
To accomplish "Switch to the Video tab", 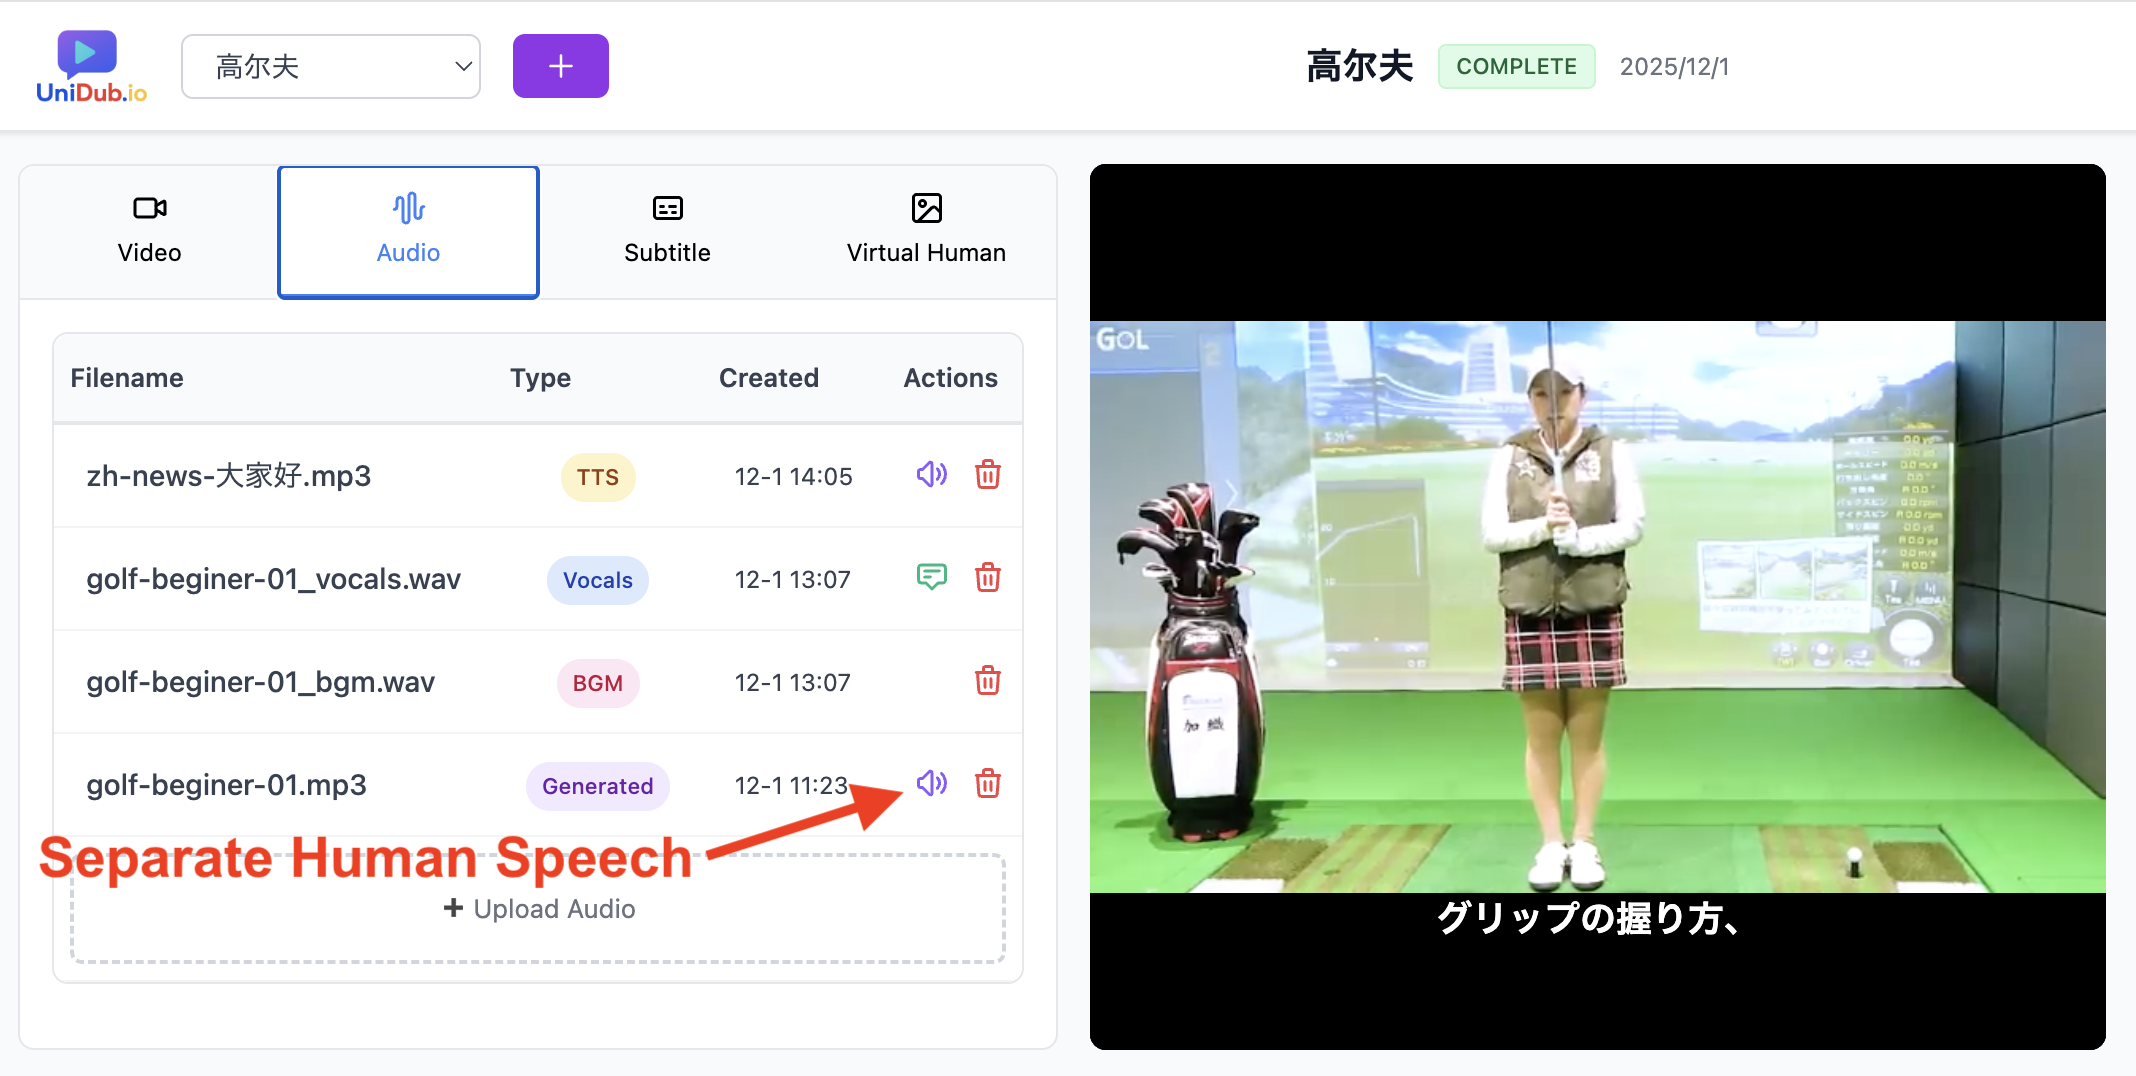I will [149, 230].
